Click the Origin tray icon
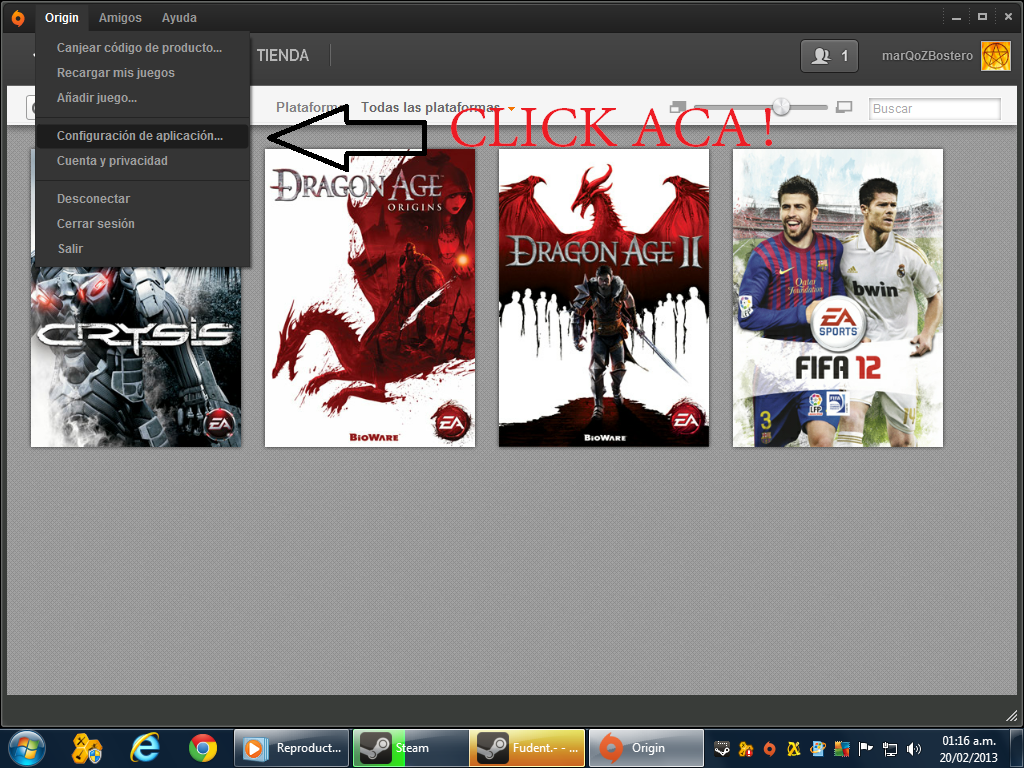The width and height of the screenshot is (1024, 768). coord(770,748)
